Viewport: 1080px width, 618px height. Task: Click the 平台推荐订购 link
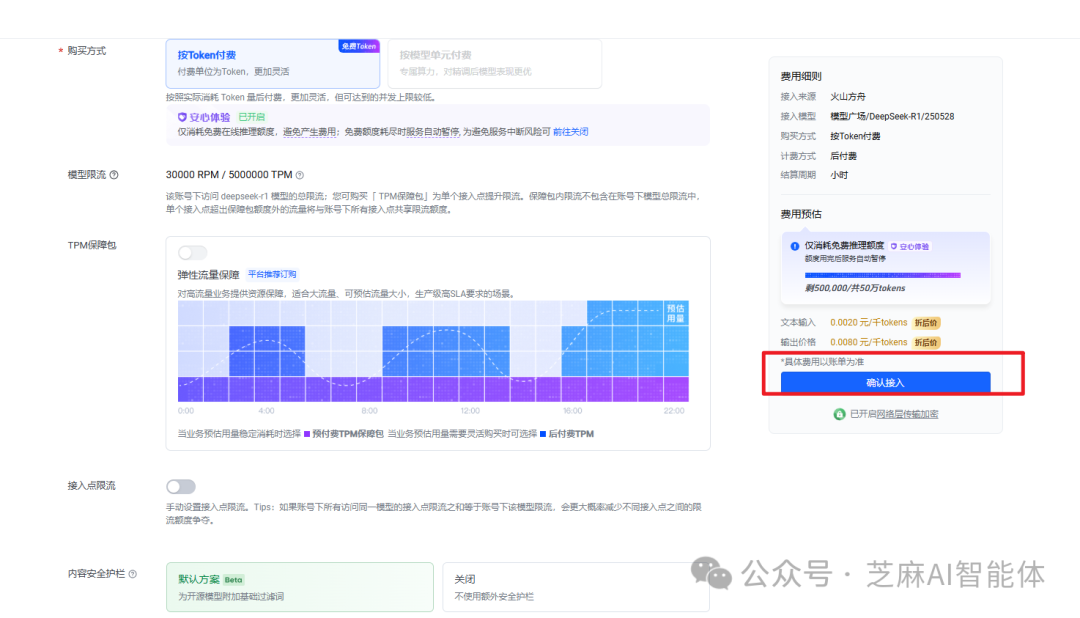tap(272, 273)
